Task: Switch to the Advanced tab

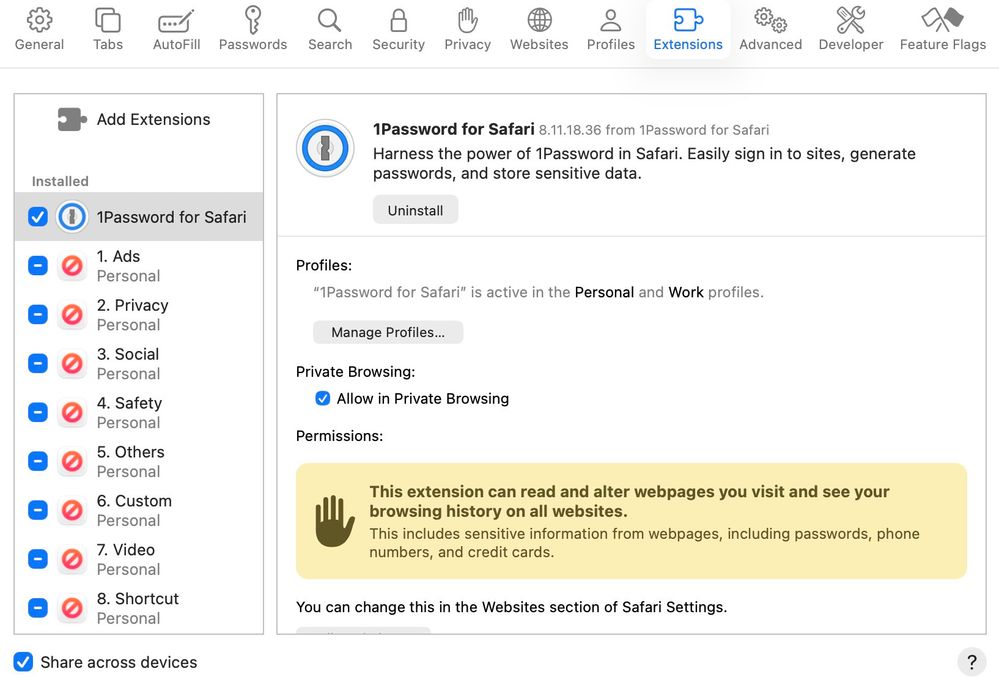Action: [x=770, y=20]
